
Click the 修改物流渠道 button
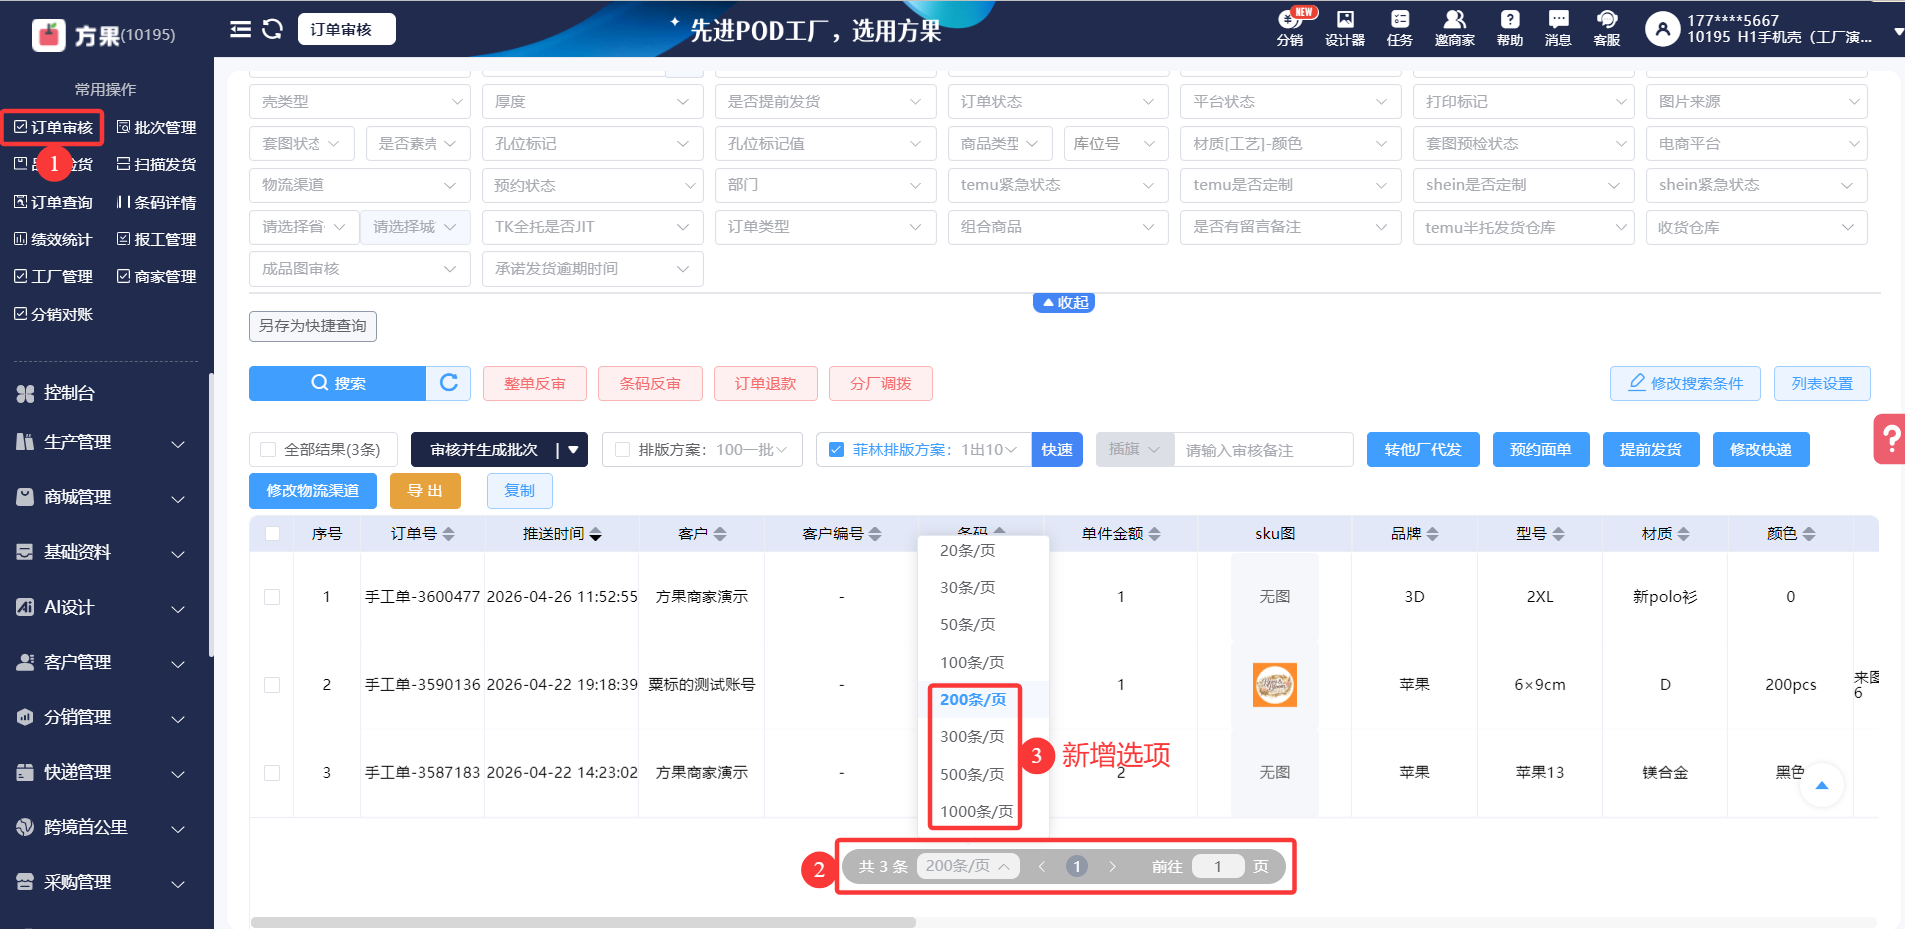click(x=312, y=491)
